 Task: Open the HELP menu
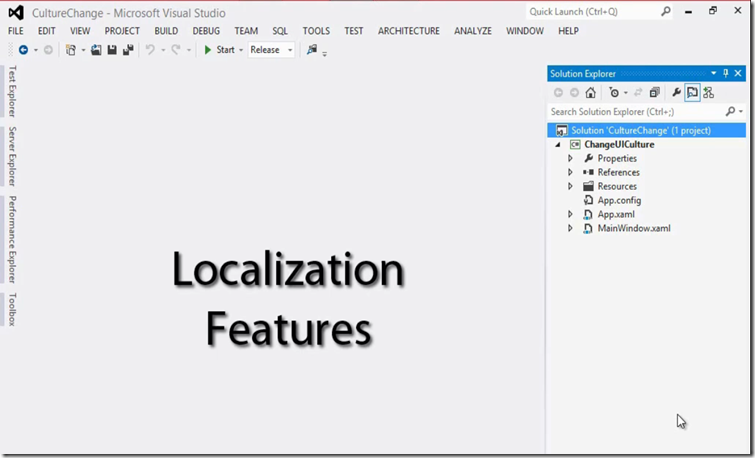click(568, 31)
